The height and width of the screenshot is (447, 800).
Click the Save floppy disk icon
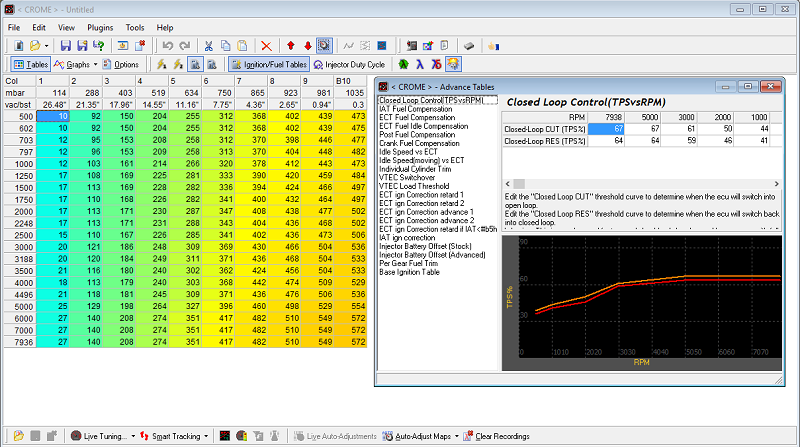(x=65, y=46)
